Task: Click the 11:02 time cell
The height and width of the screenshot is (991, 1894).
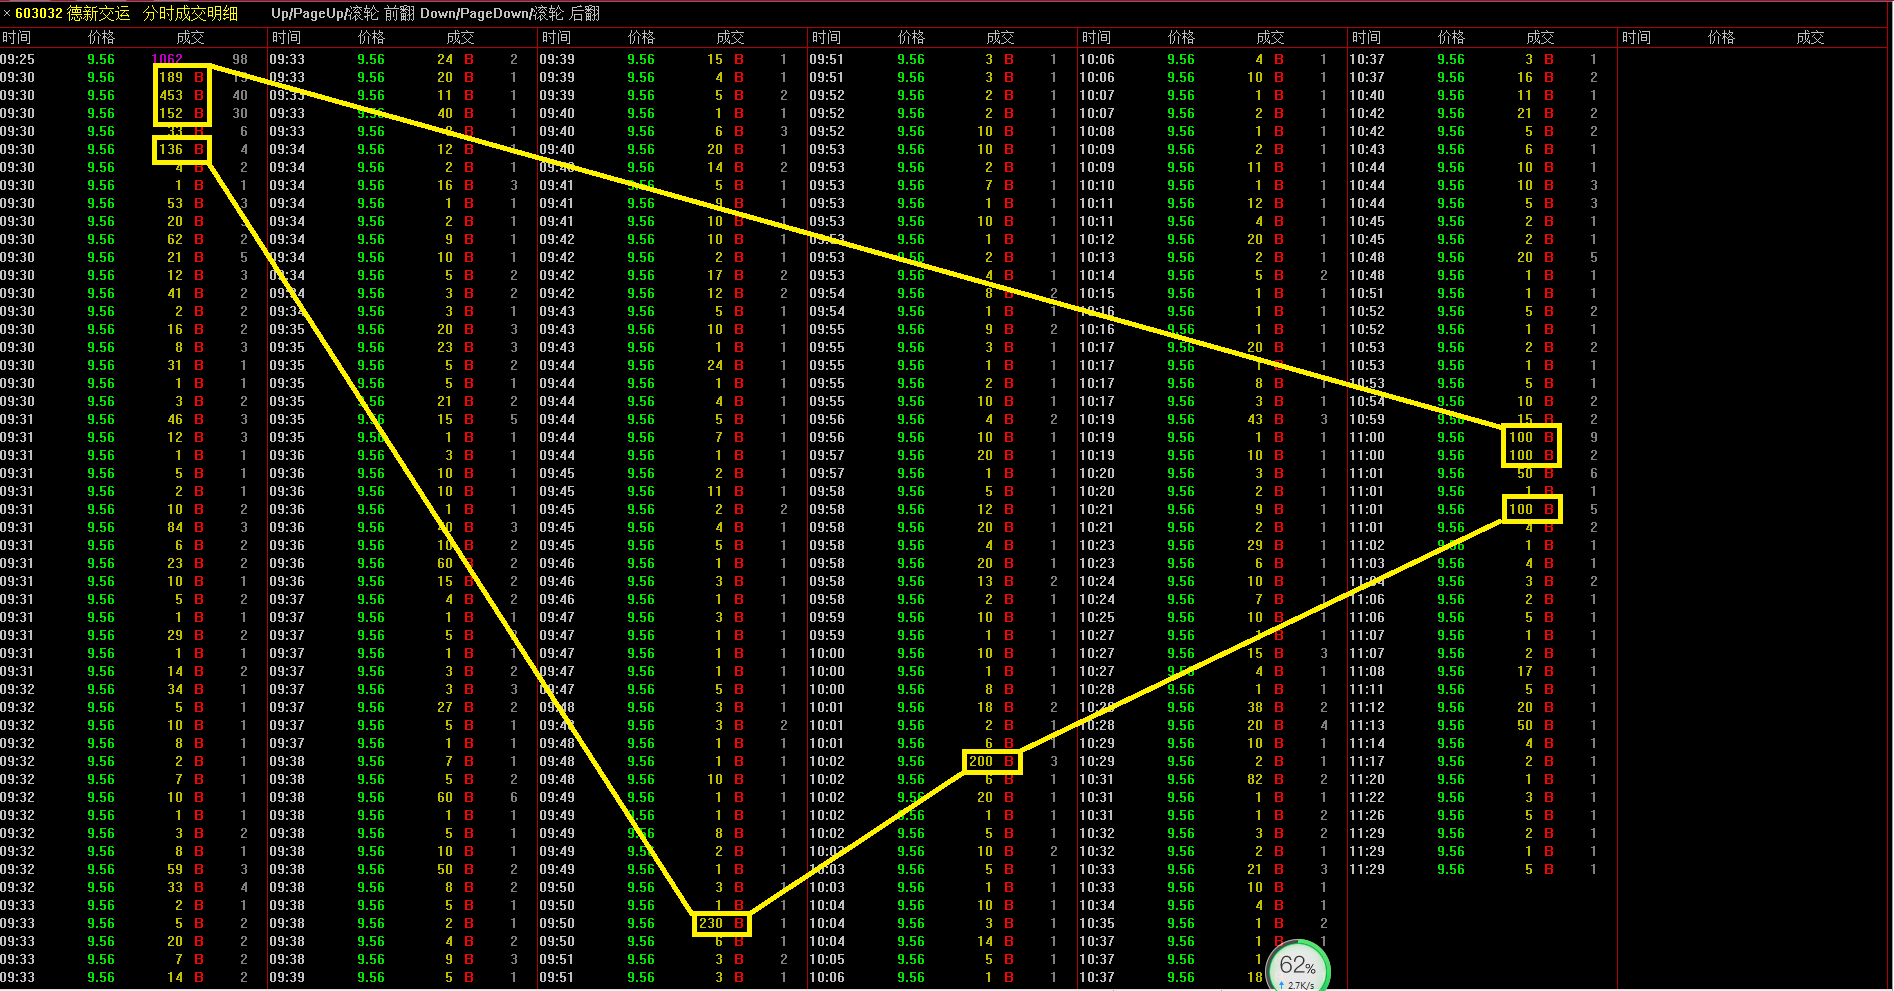Action: (x=1367, y=545)
